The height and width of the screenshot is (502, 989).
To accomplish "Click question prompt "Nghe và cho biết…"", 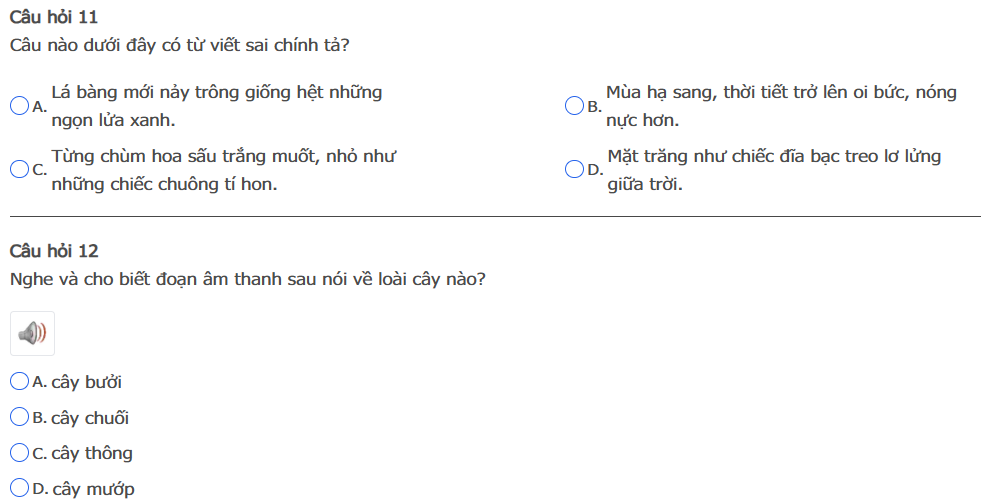I will coord(247,279).
